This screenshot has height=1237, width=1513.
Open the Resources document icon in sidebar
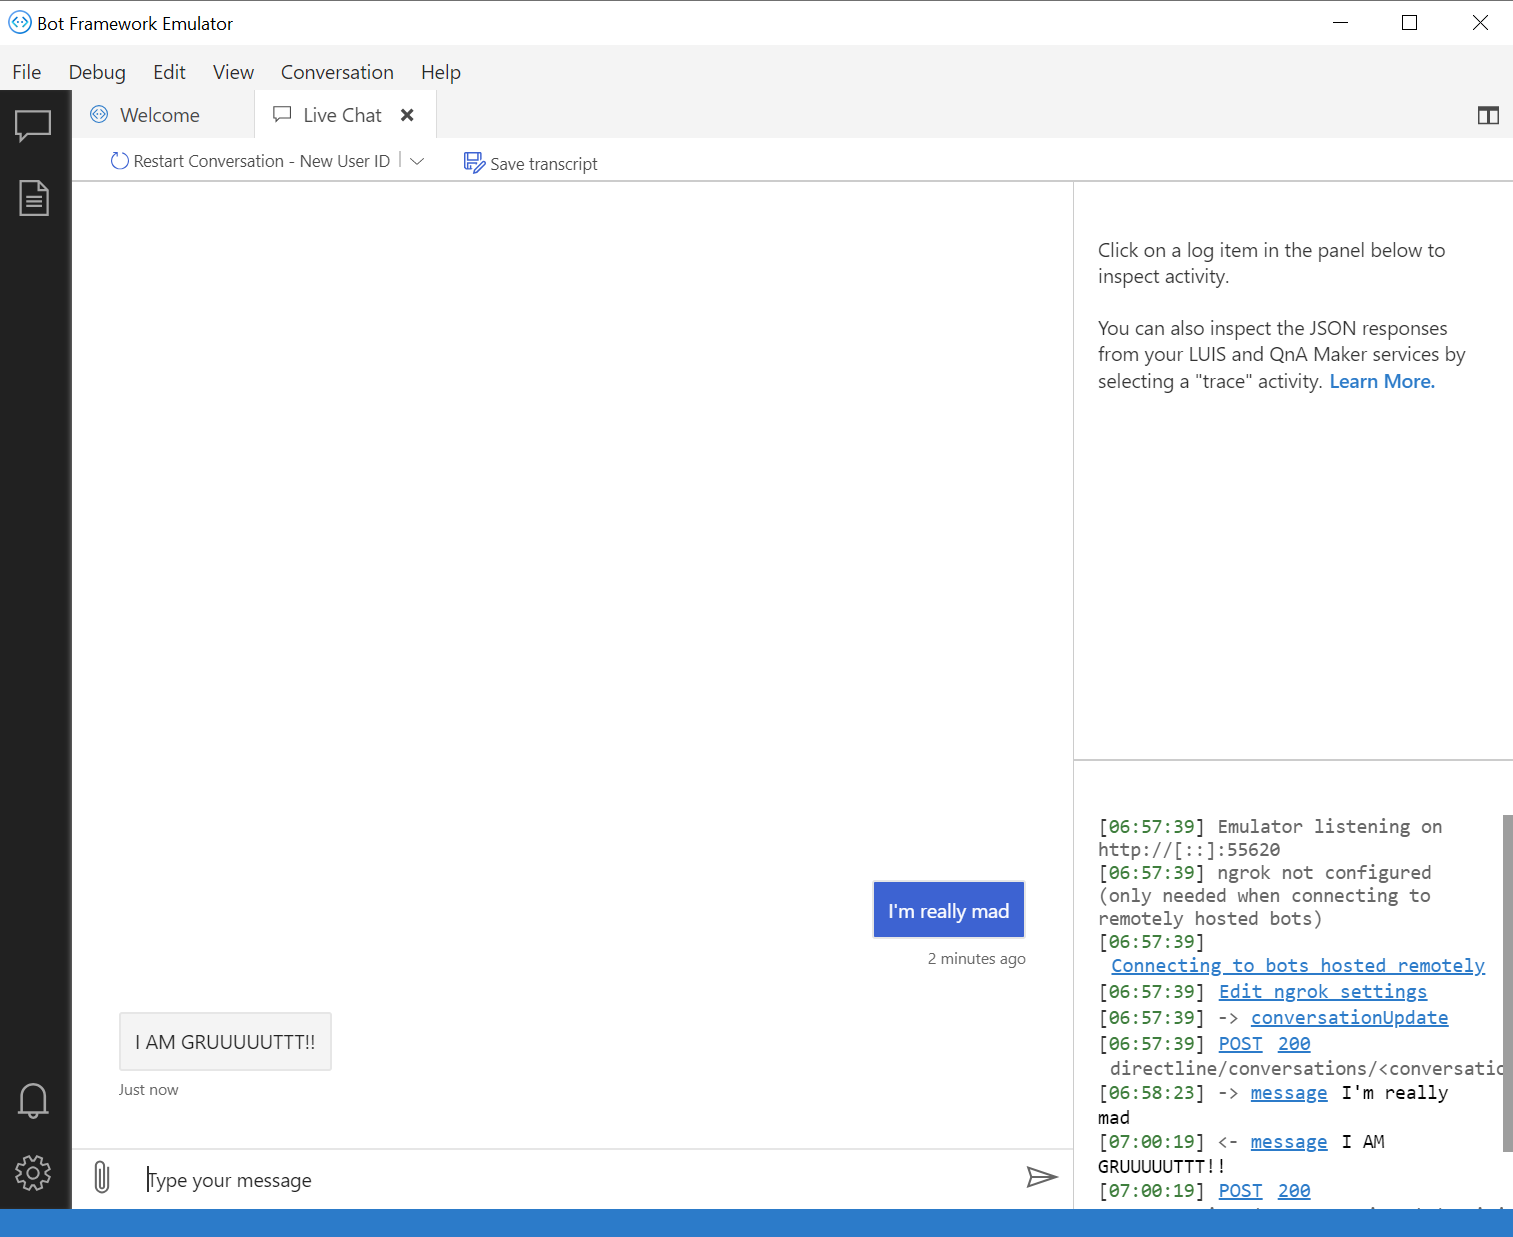(34, 198)
